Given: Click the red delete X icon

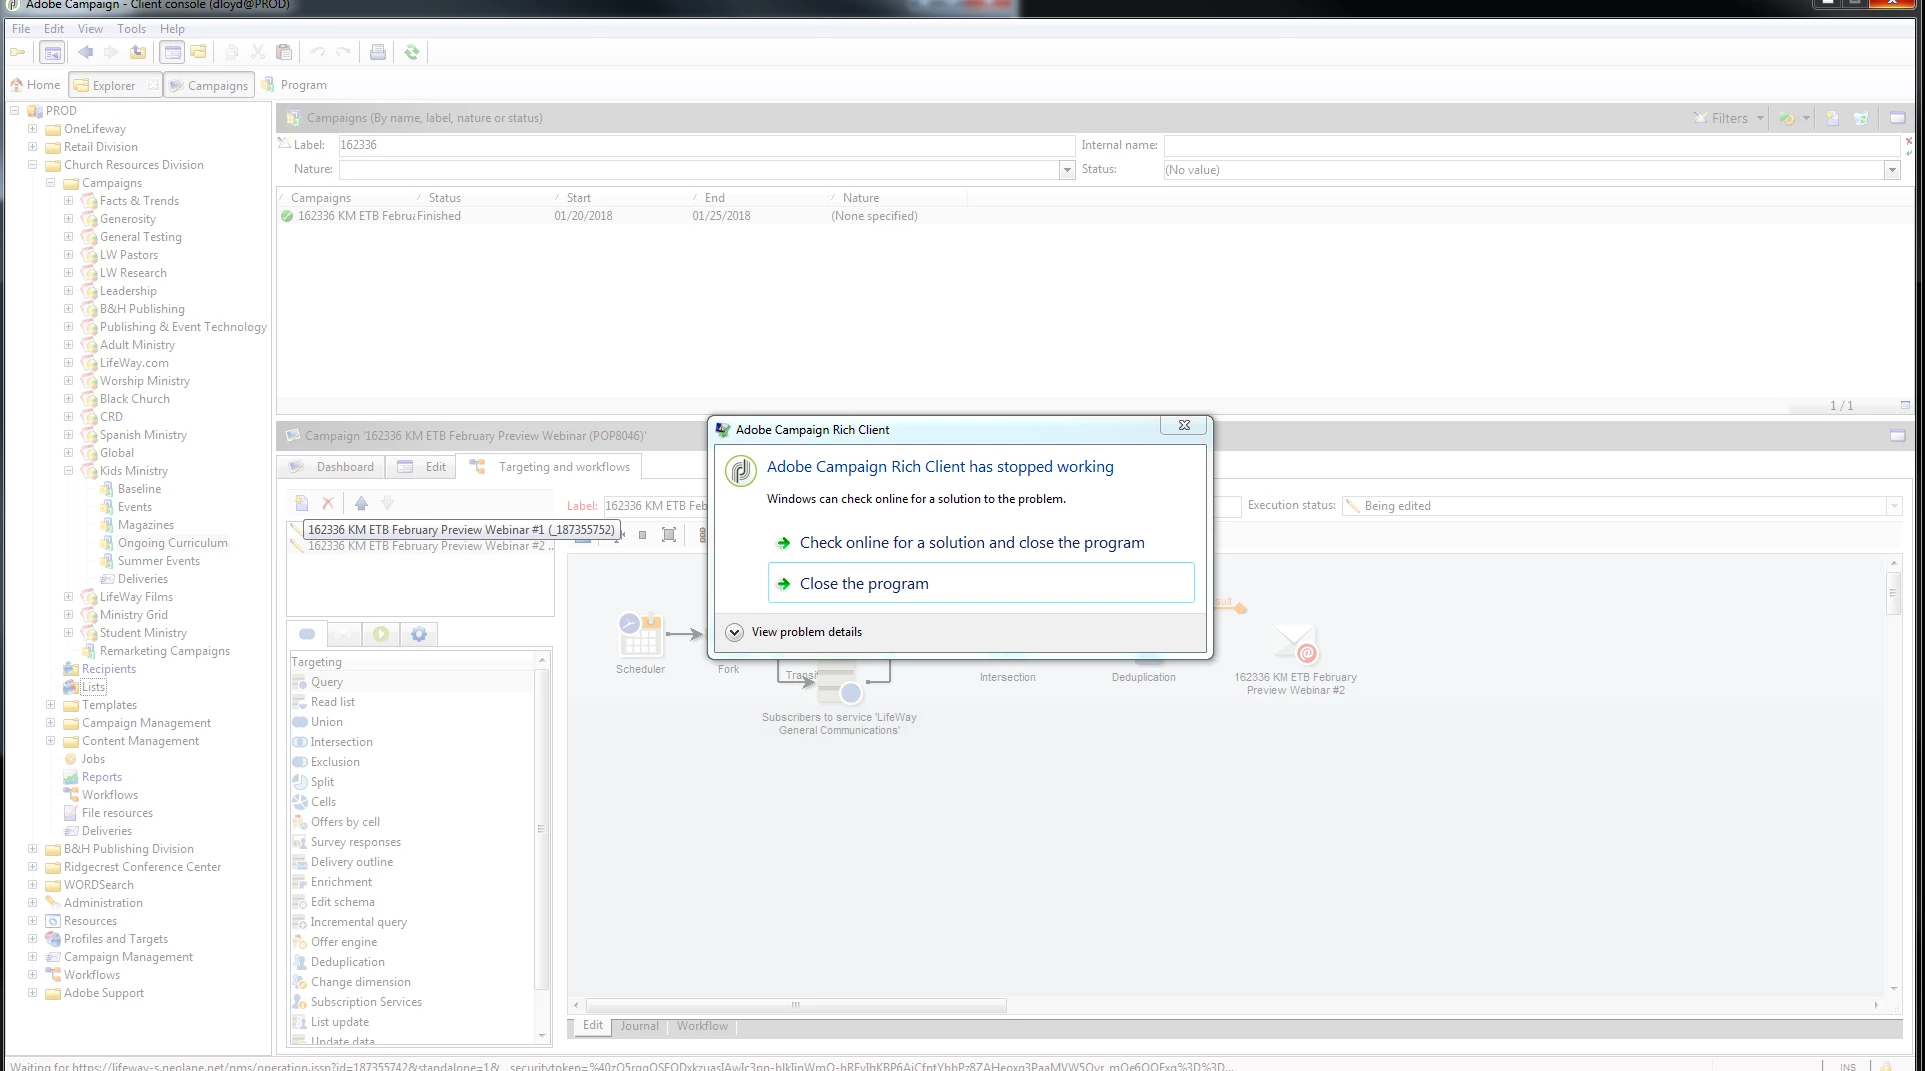Looking at the screenshot, I should [x=327, y=504].
